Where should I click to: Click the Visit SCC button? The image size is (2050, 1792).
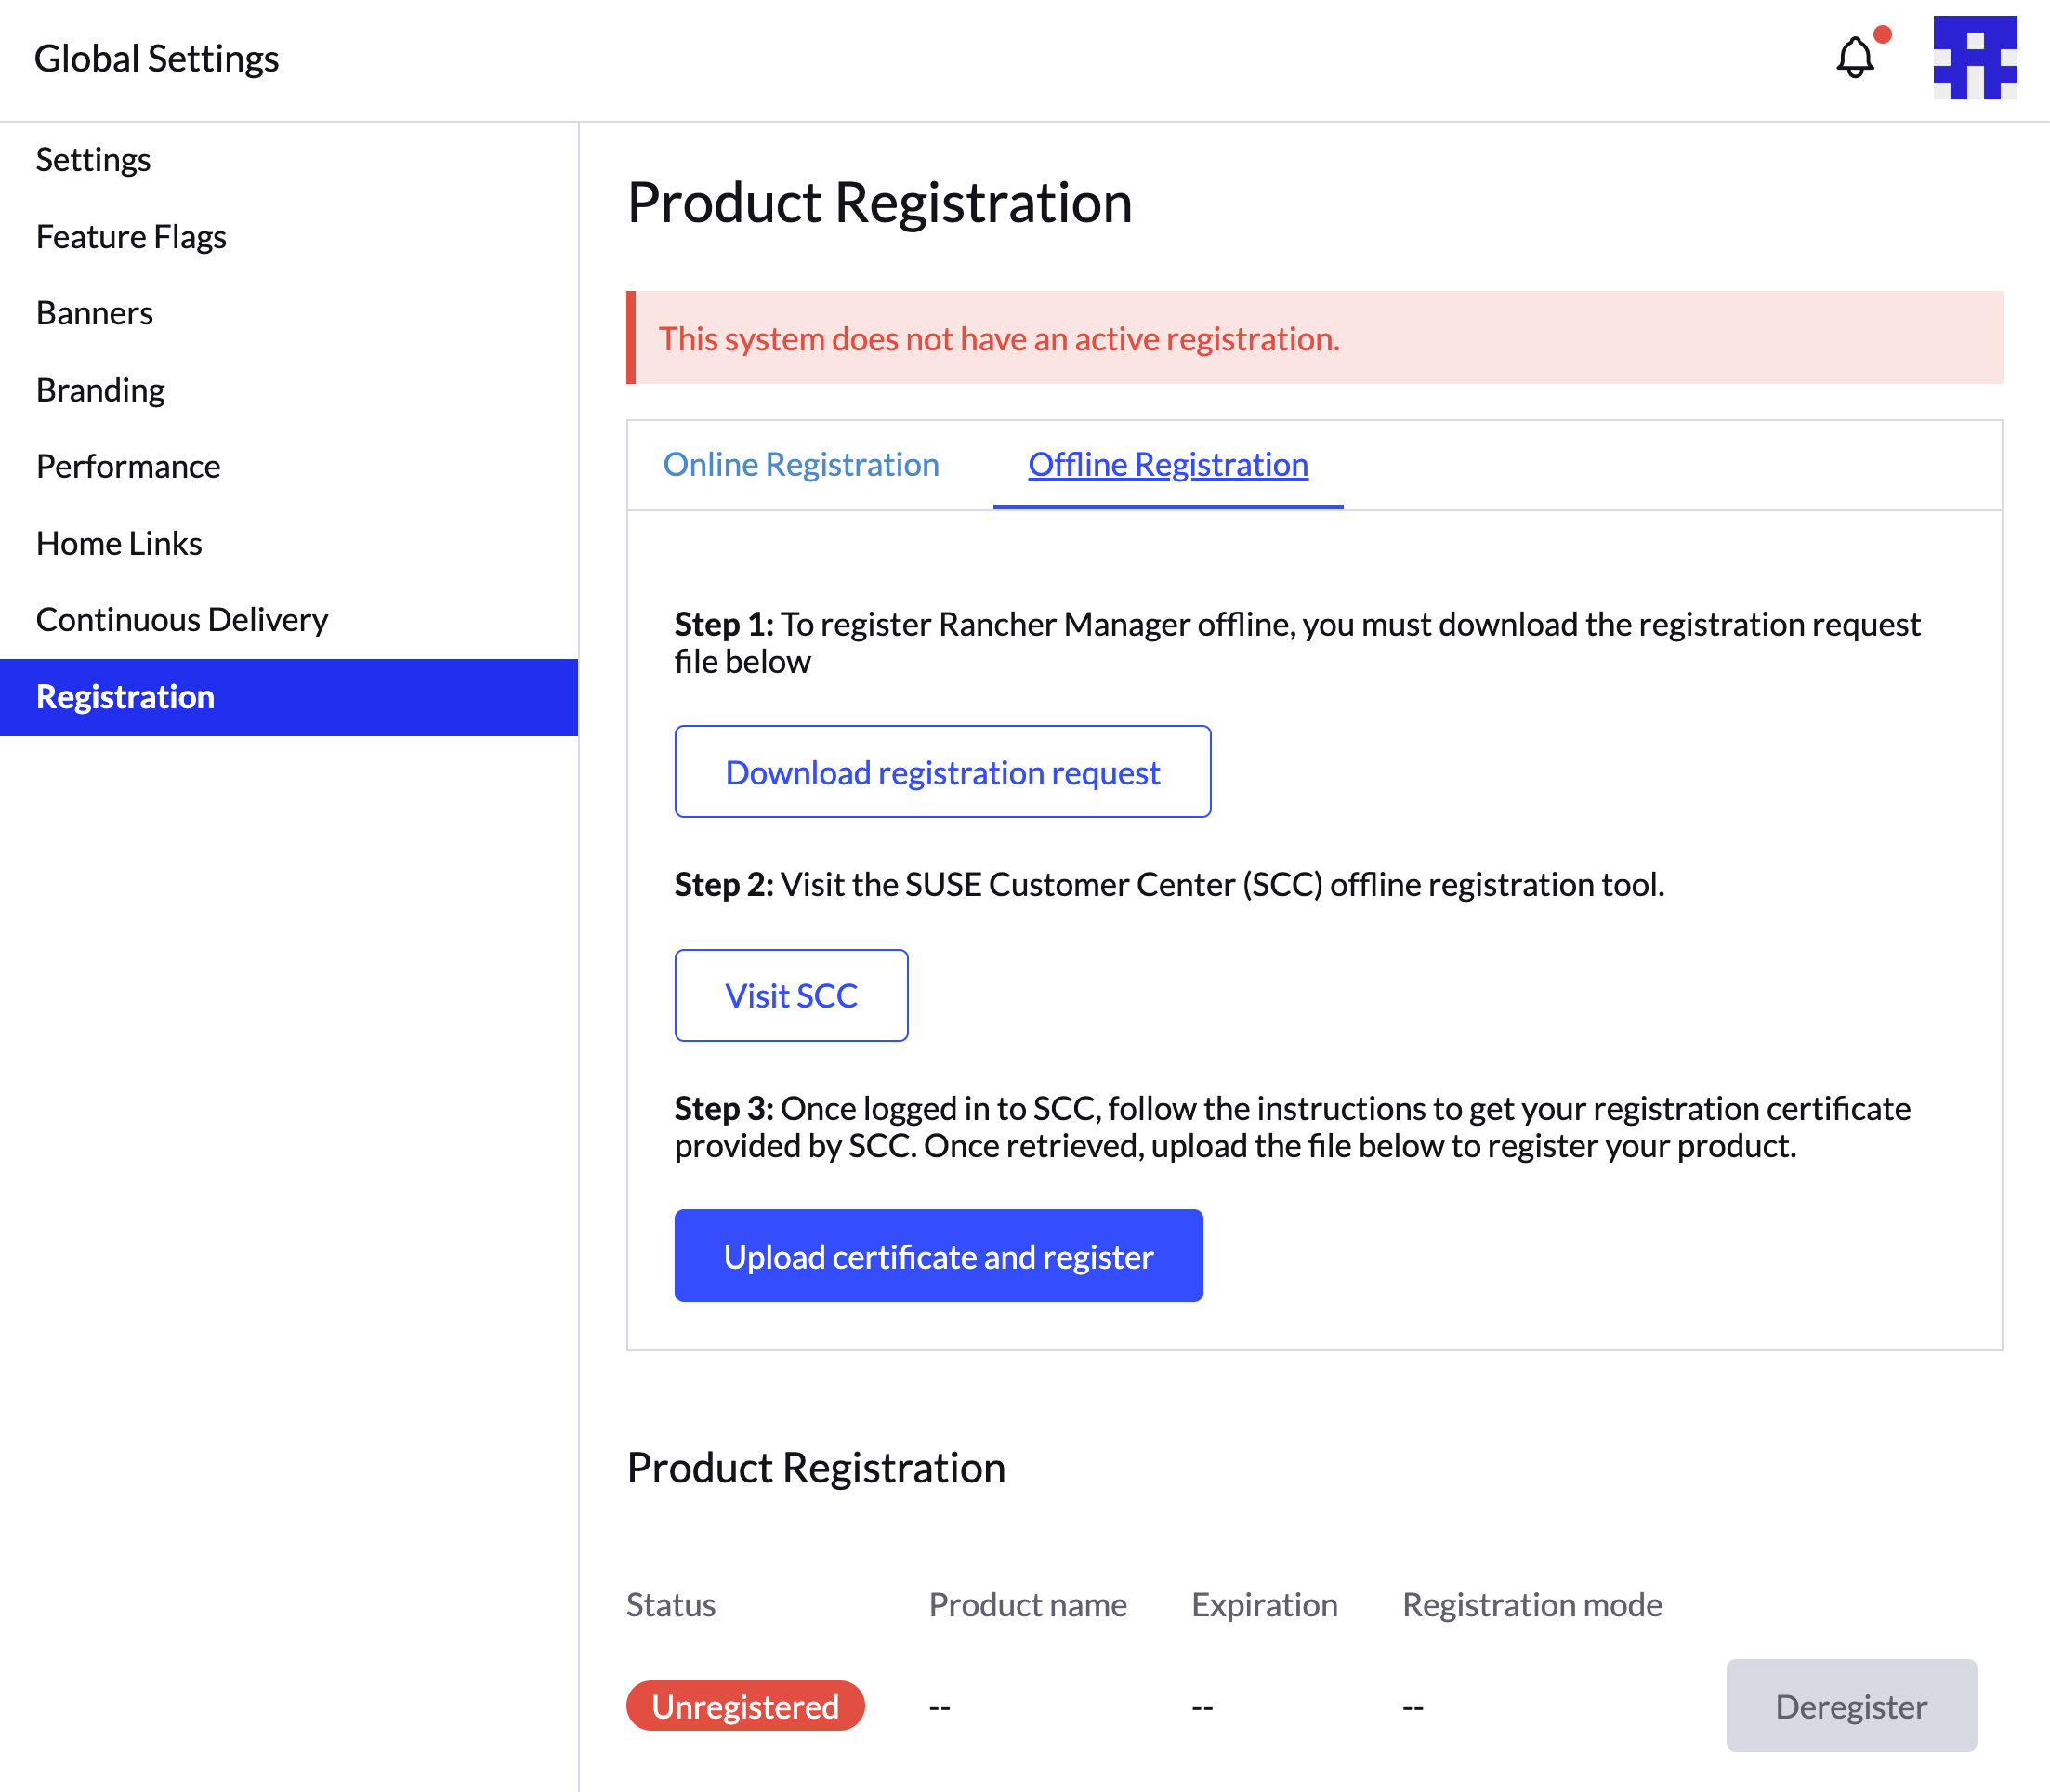[x=791, y=995]
